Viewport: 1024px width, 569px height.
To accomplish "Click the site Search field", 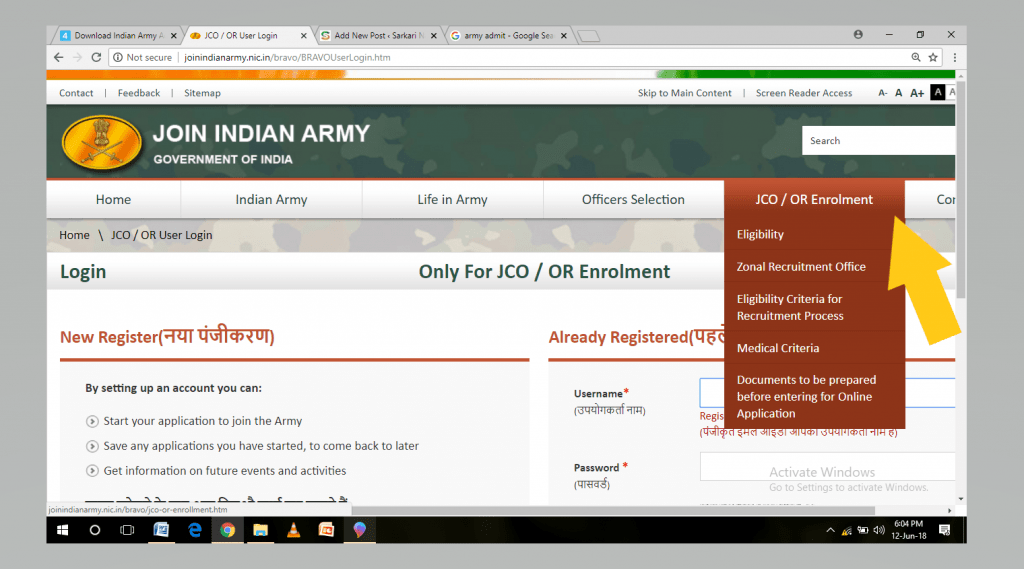I will pos(878,140).
